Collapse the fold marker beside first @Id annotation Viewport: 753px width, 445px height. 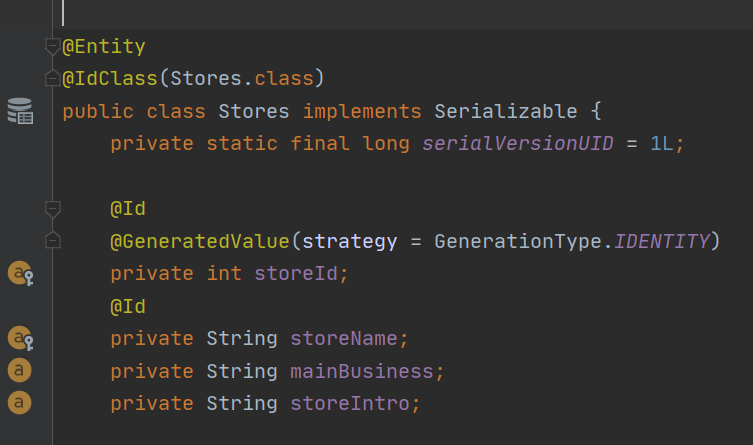click(x=52, y=209)
